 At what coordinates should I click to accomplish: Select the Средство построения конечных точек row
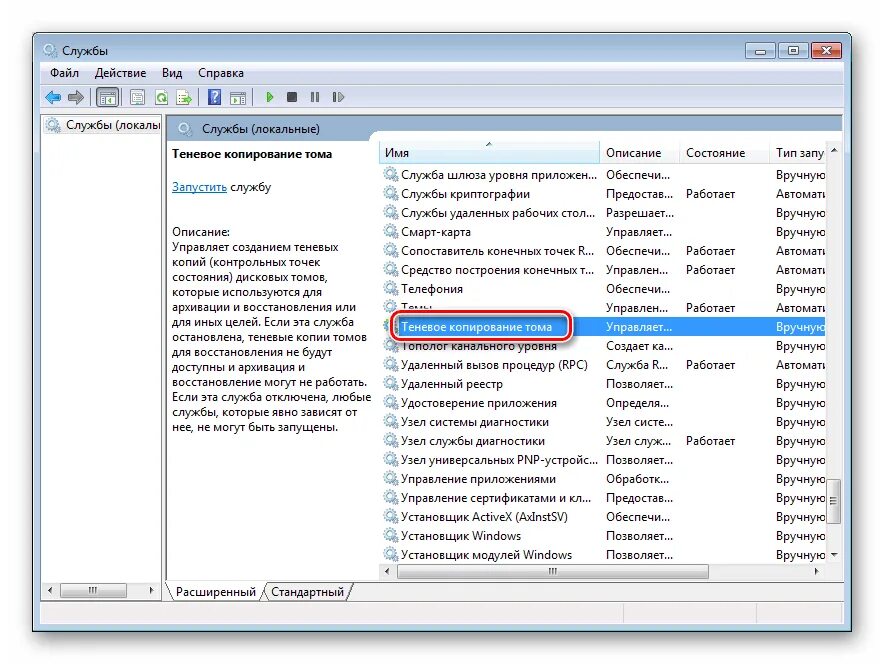click(x=603, y=270)
